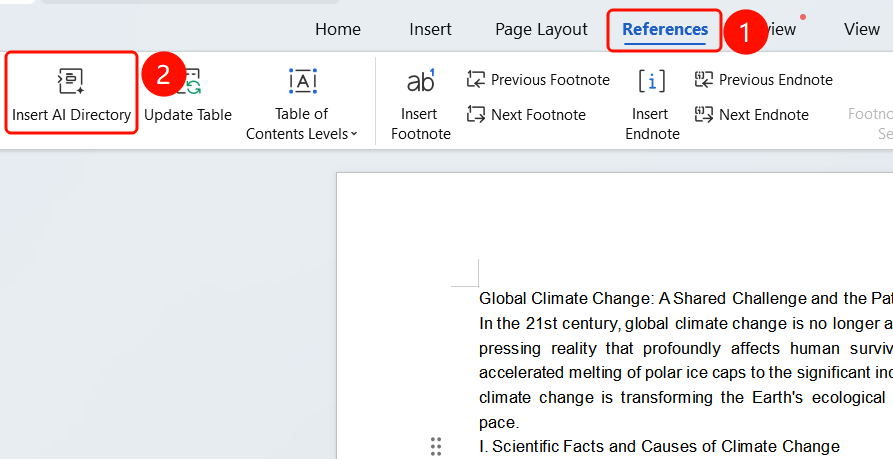Click the word 'pace.' in the document
The image size is (893, 459).
click(499, 423)
